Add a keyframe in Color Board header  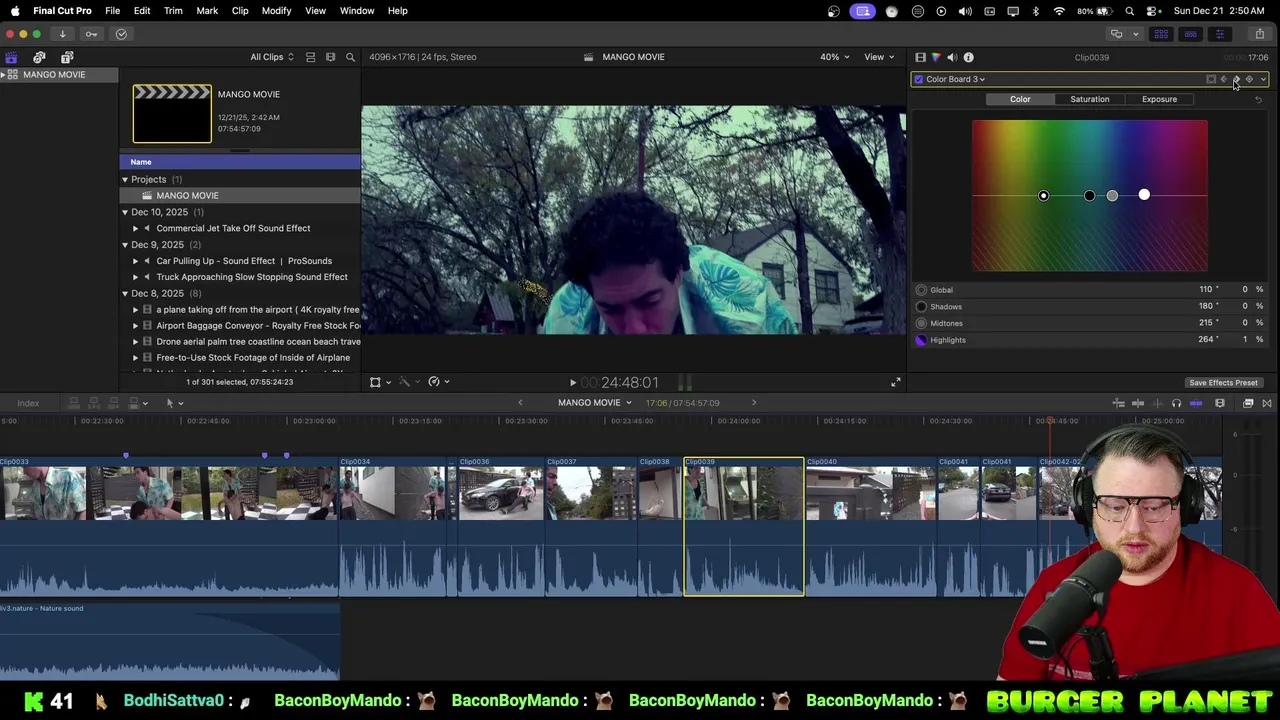click(x=1249, y=79)
